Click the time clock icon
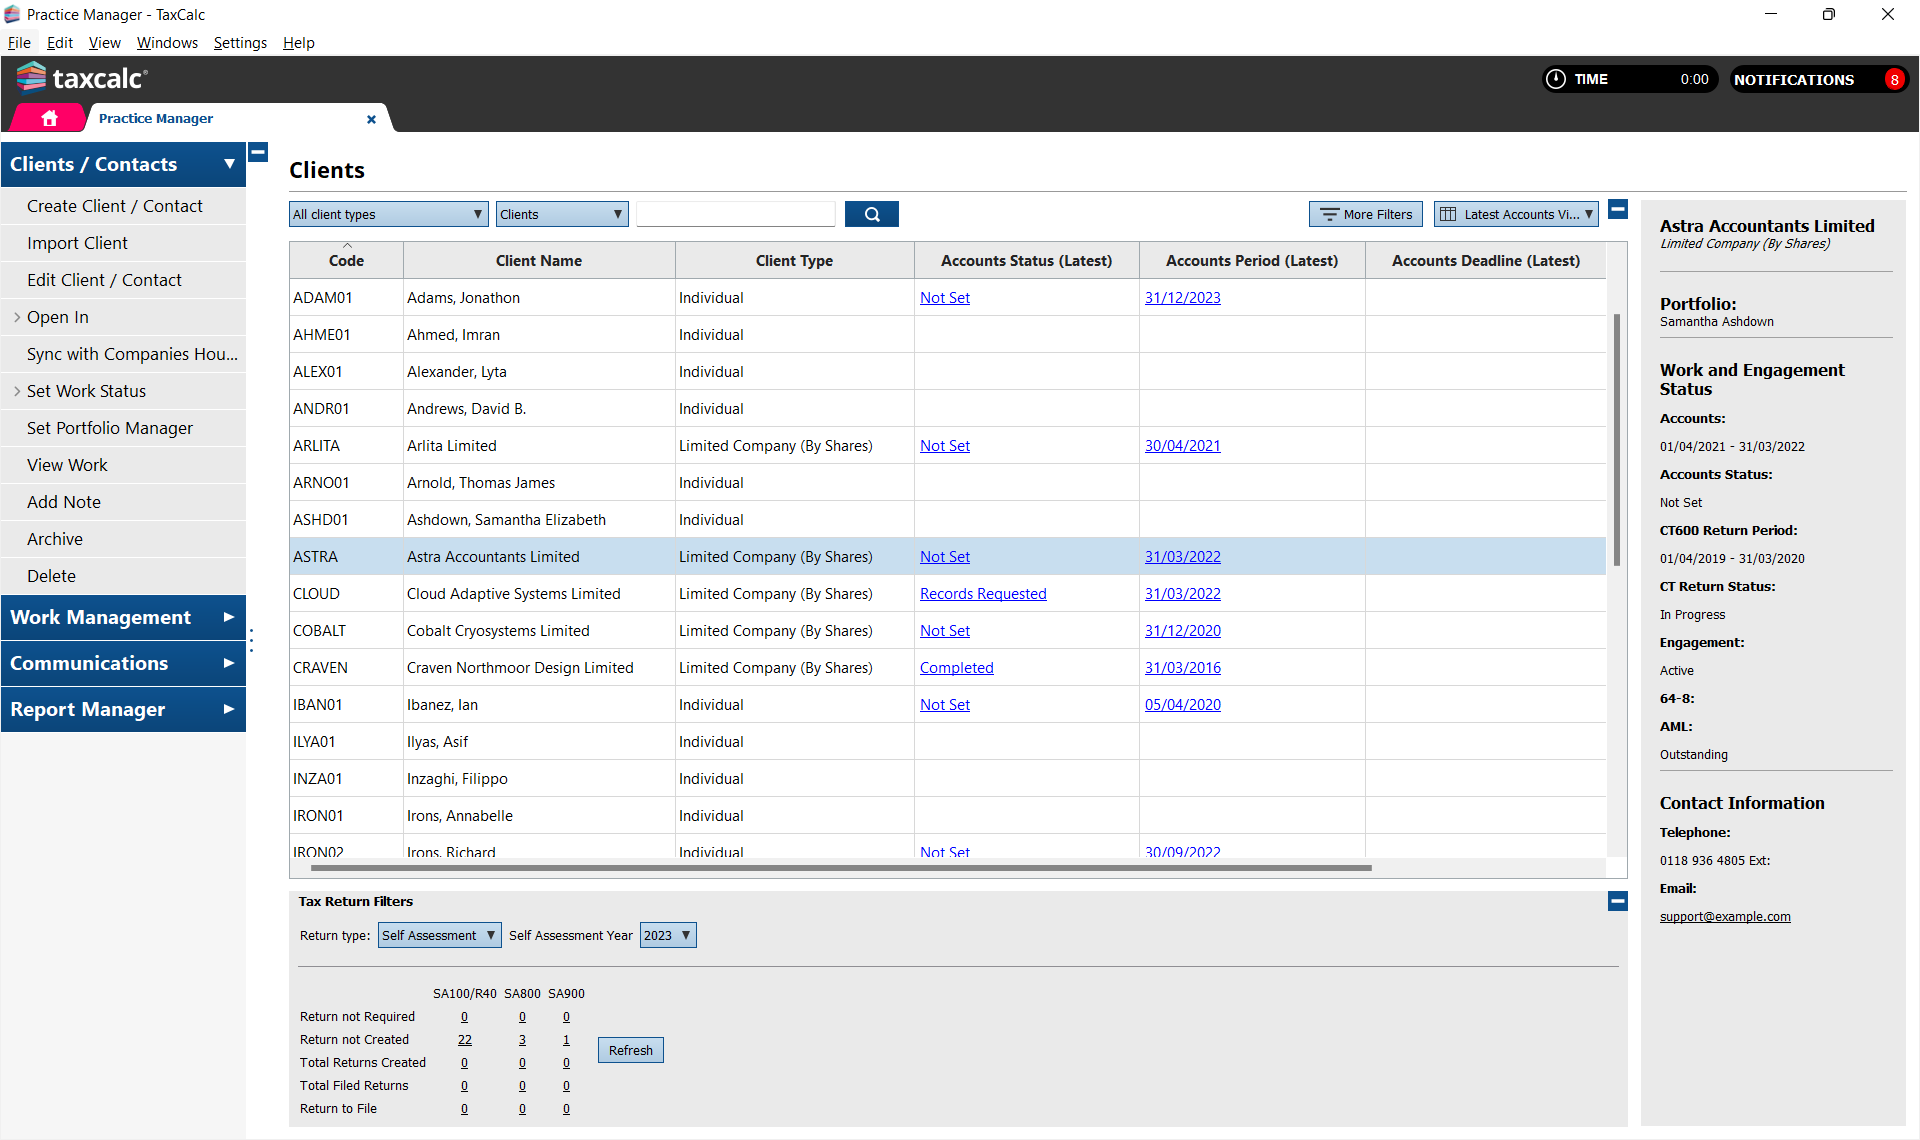The height and width of the screenshot is (1140, 1920). coord(1556,79)
